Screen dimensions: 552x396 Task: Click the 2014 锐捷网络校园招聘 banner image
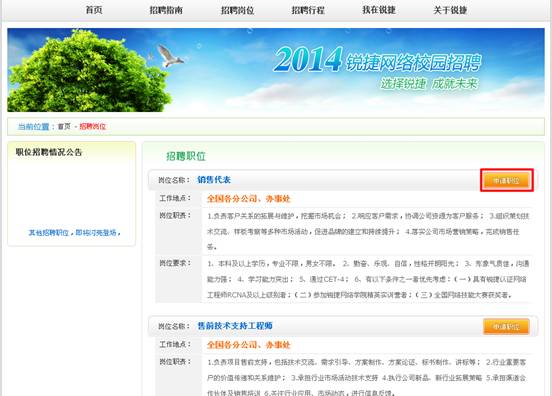pos(276,70)
